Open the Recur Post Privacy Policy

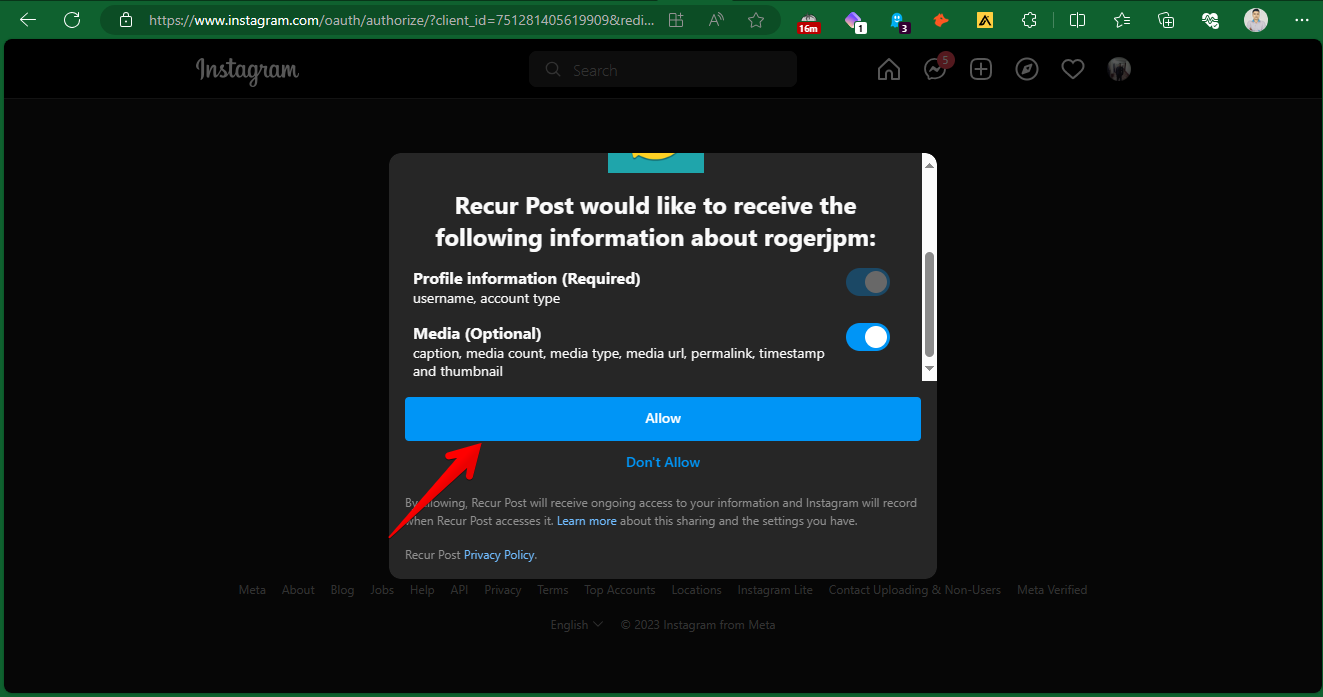click(x=499, y=555)
